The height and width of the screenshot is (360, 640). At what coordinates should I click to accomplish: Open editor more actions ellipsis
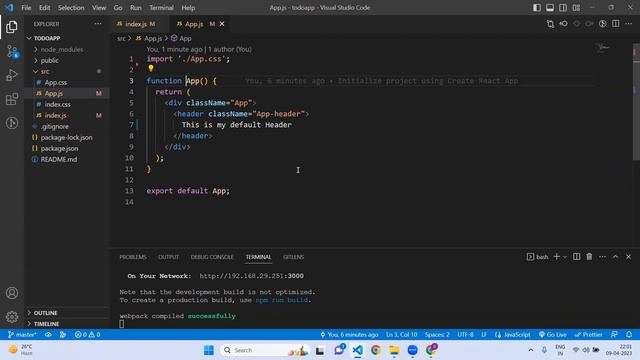tap(629, 24)
